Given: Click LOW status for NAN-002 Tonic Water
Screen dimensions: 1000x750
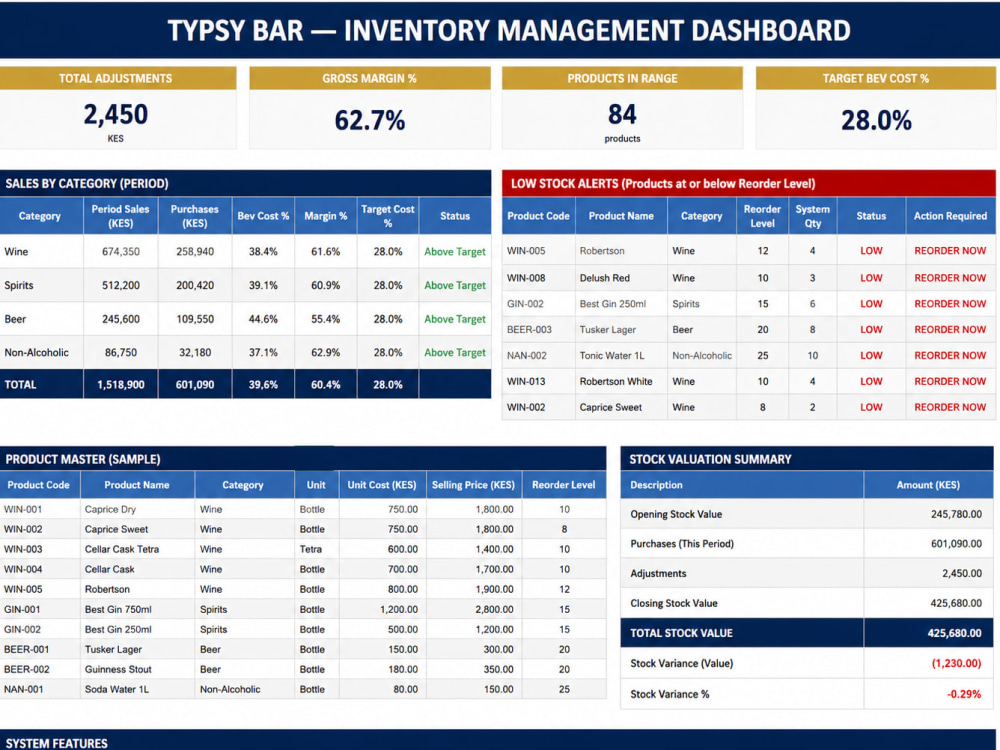Looking at the screenshot, I should (871, 355).
